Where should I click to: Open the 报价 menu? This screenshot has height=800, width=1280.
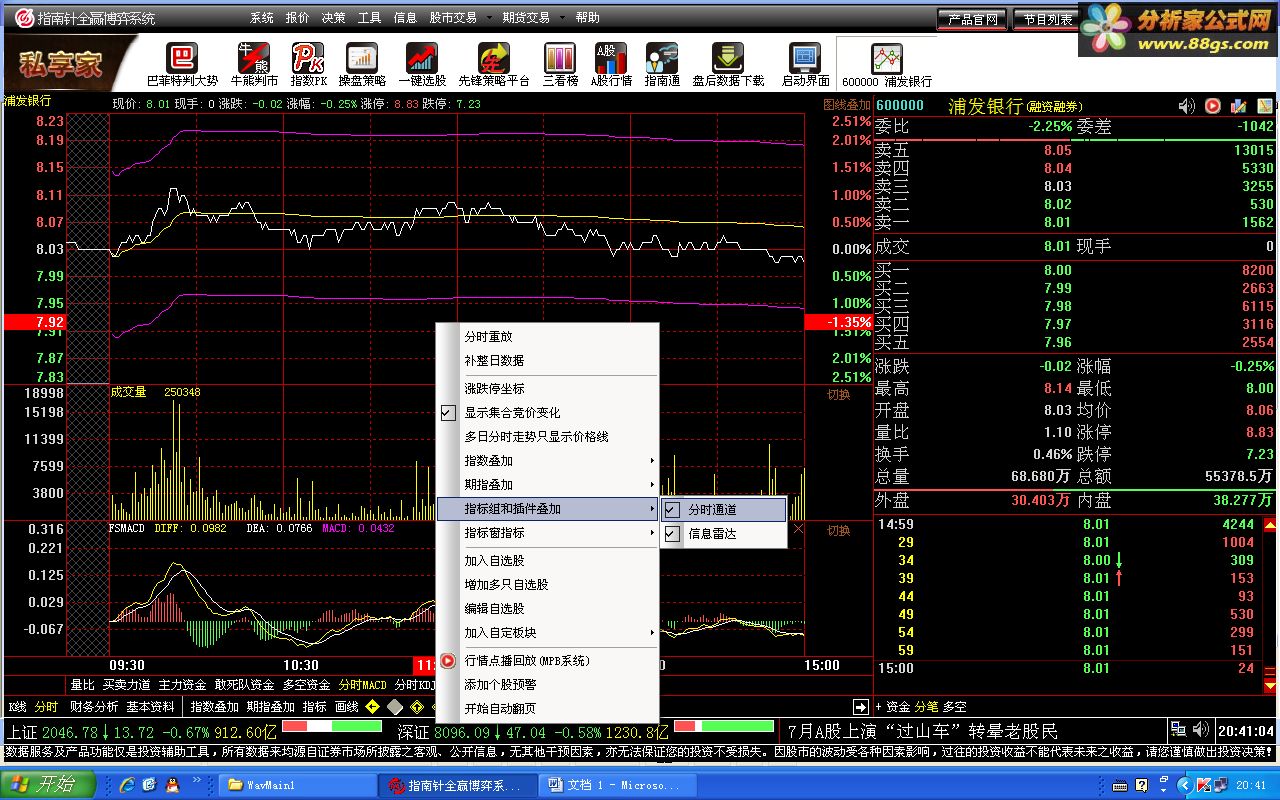(x=298, y=18)
